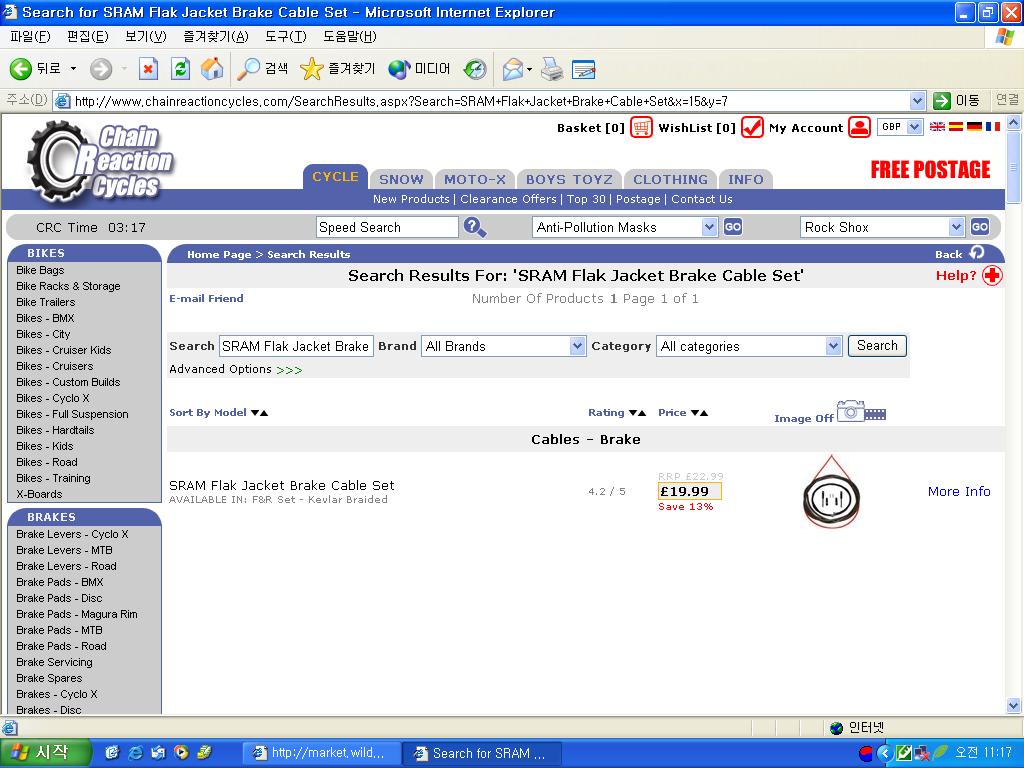This screenshot has height=768, width=1024.
Task: Open the History clock icon
Action: pyautogui.click(x=475, y=69)
